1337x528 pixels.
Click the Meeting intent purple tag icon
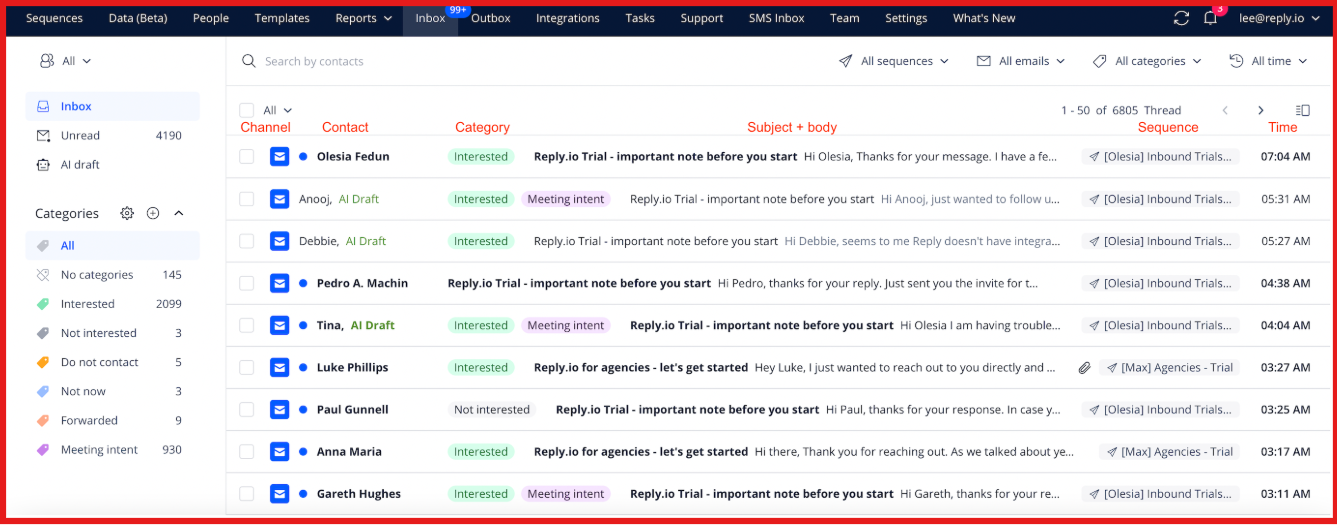tap(43, 450)
